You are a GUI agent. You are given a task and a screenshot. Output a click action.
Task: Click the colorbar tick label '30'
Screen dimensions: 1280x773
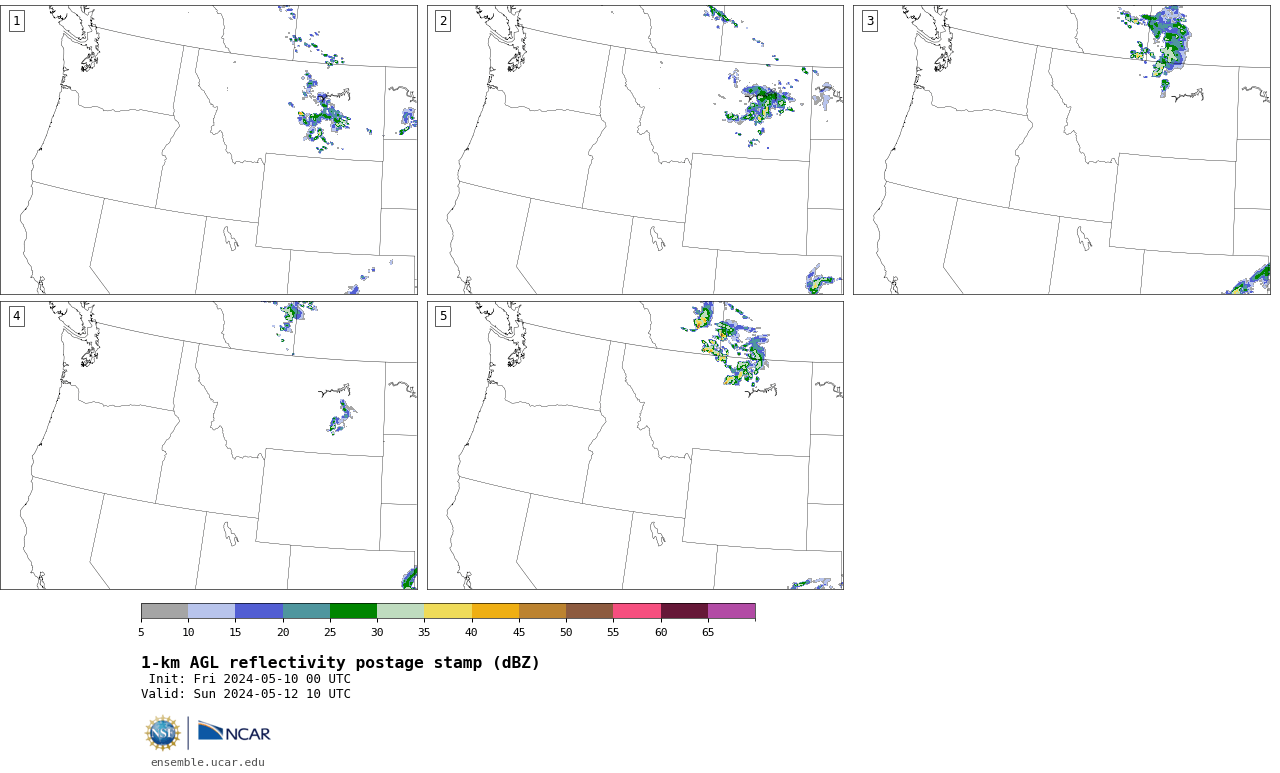[377, 632]
